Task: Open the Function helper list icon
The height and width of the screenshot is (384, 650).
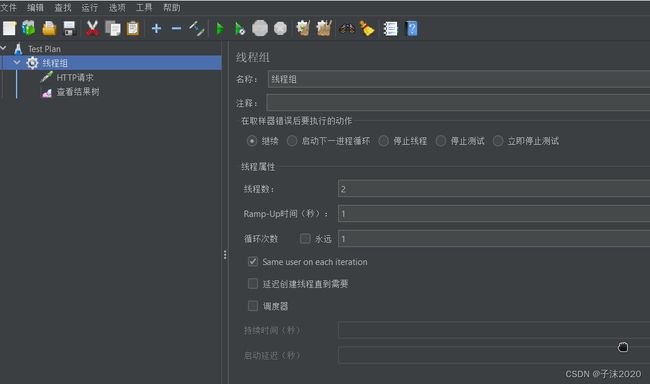Action: [390, 28]
